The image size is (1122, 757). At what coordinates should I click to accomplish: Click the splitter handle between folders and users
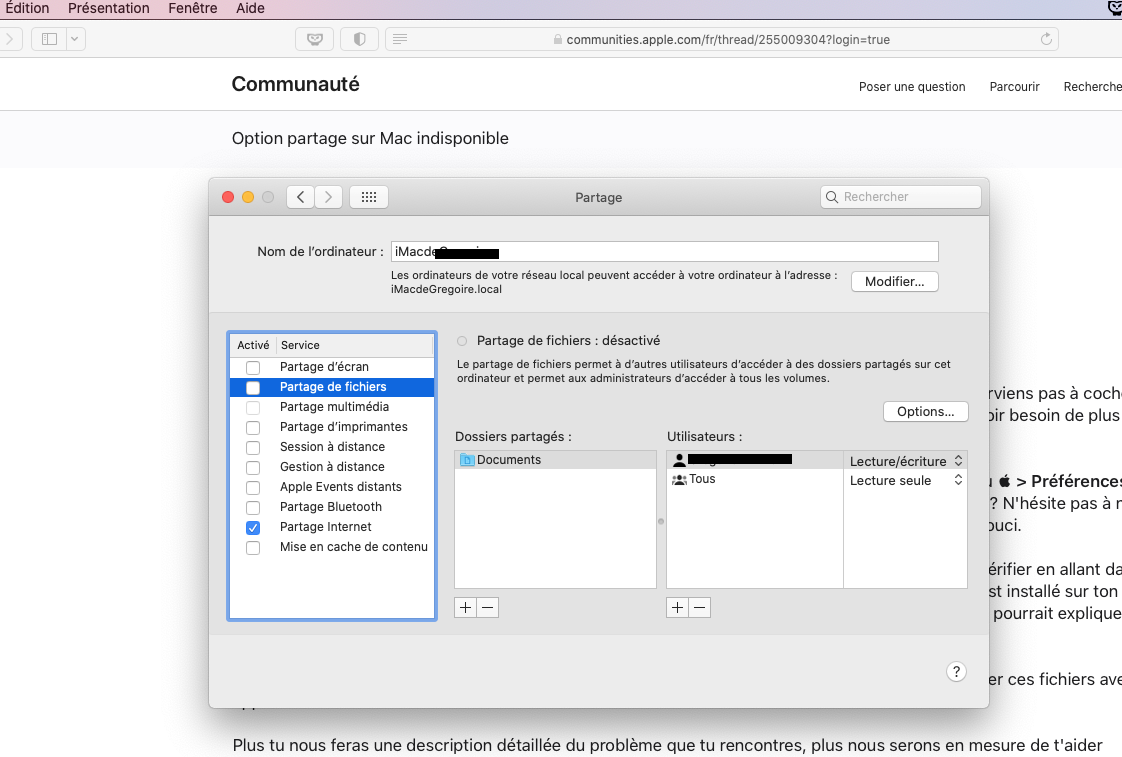coord(661,522)
